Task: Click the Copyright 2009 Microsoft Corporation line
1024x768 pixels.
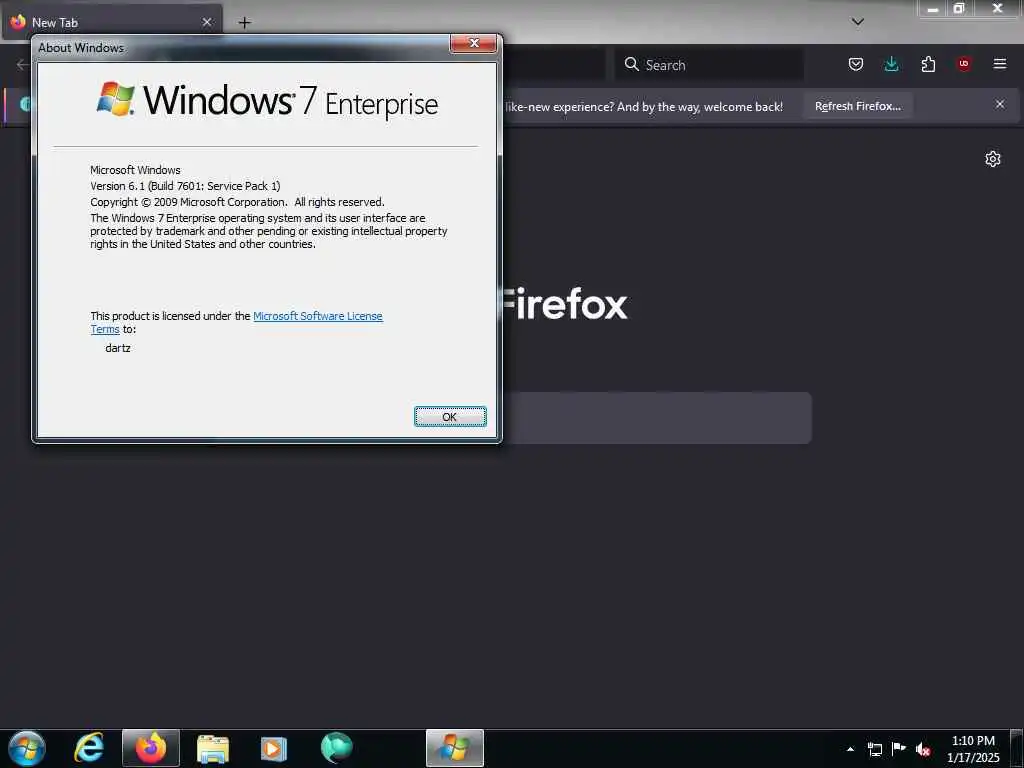Action: pos(237,202)
